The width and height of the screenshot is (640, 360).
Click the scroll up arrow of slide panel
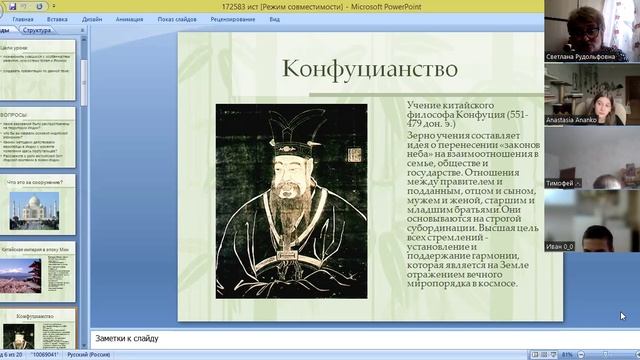[x=84, y=40]
